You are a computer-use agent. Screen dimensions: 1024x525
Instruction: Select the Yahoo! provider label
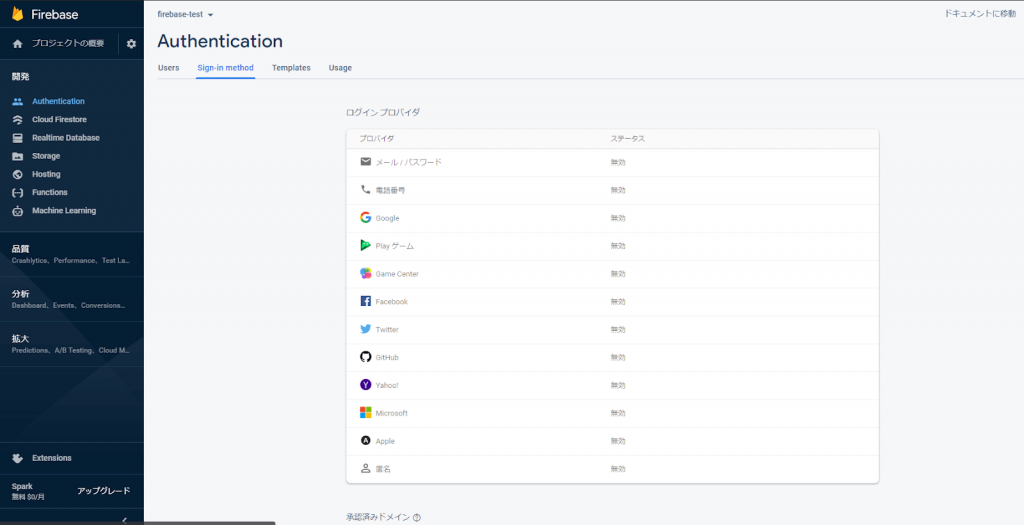point(387,385)
